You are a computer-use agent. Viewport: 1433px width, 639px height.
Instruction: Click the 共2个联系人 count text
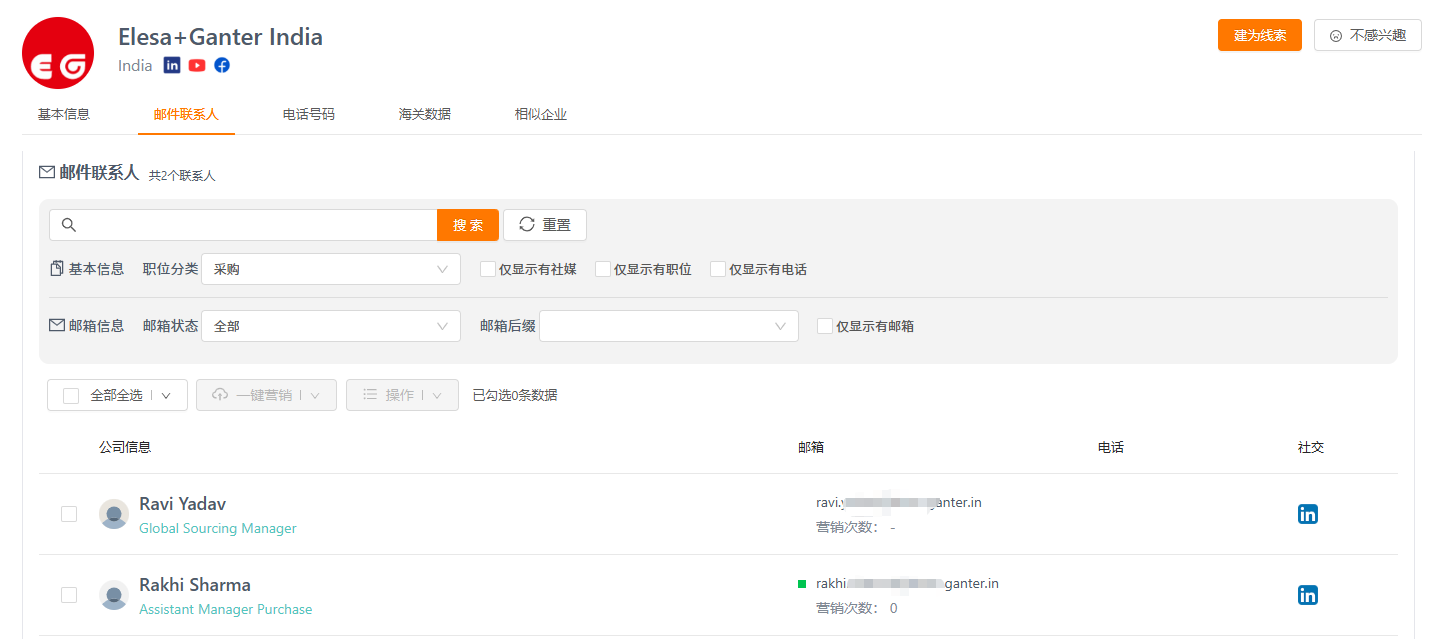pyautogui.click(x=182, y=175)
